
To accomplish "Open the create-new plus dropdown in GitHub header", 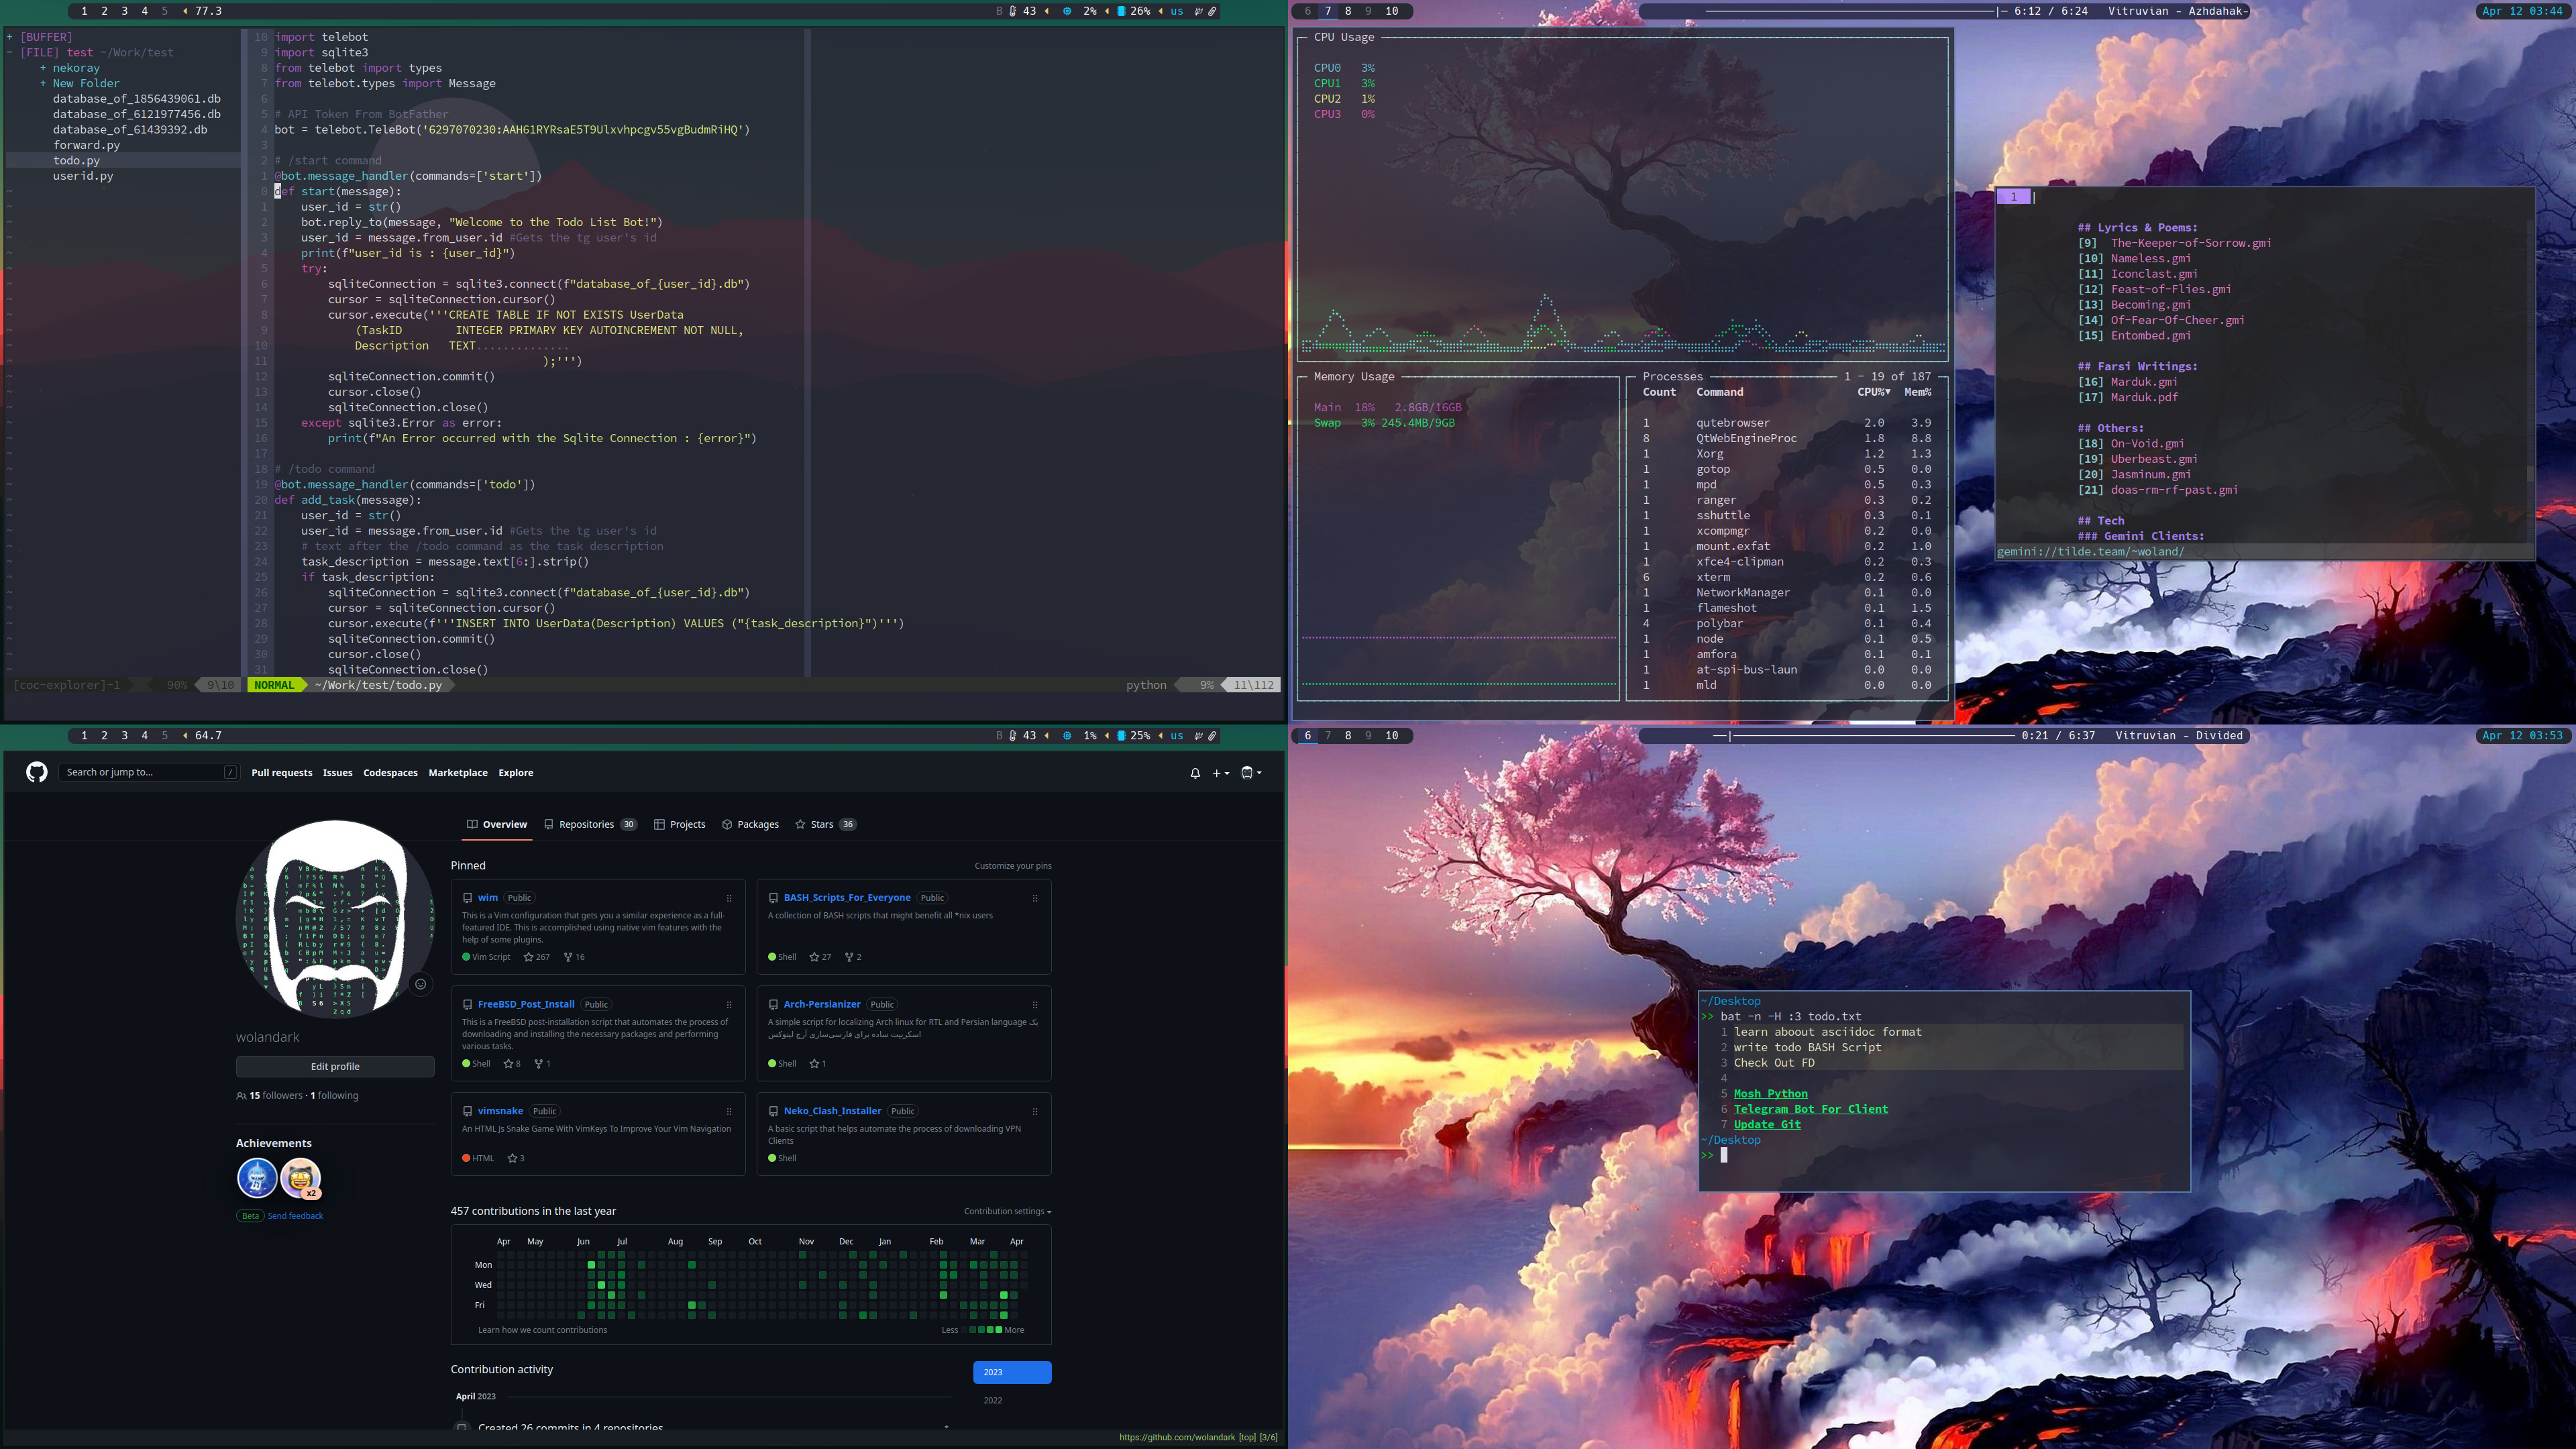I will point(1219,773).
